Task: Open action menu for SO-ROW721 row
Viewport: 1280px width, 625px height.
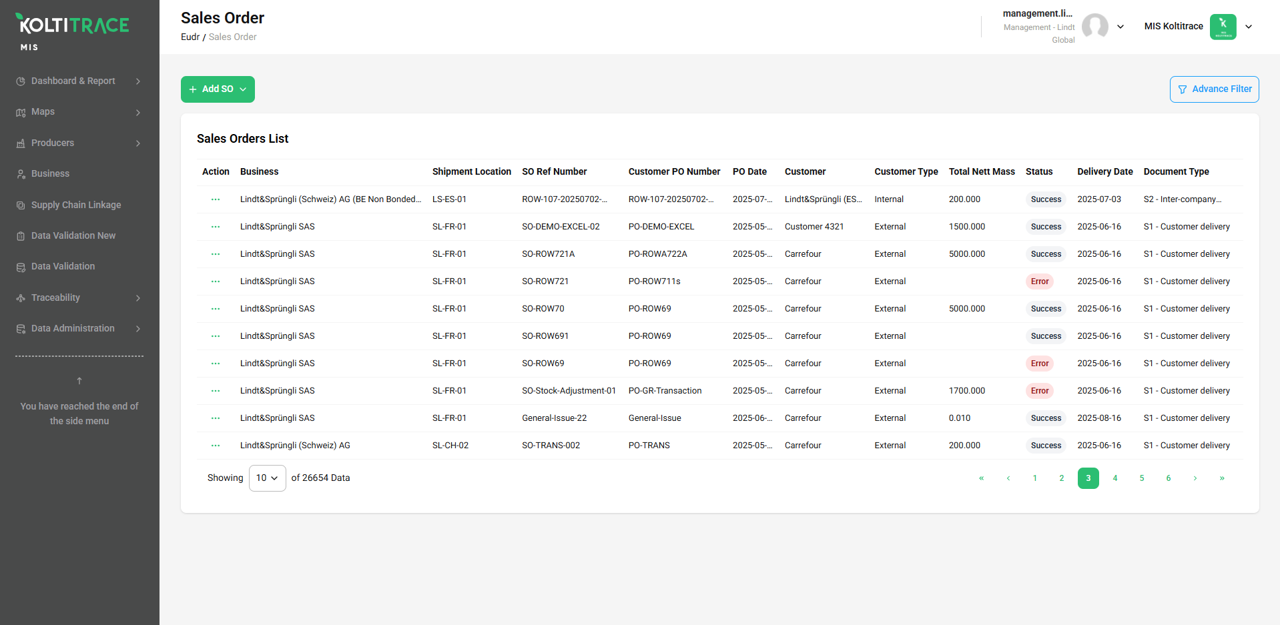Action: (215, 281)
